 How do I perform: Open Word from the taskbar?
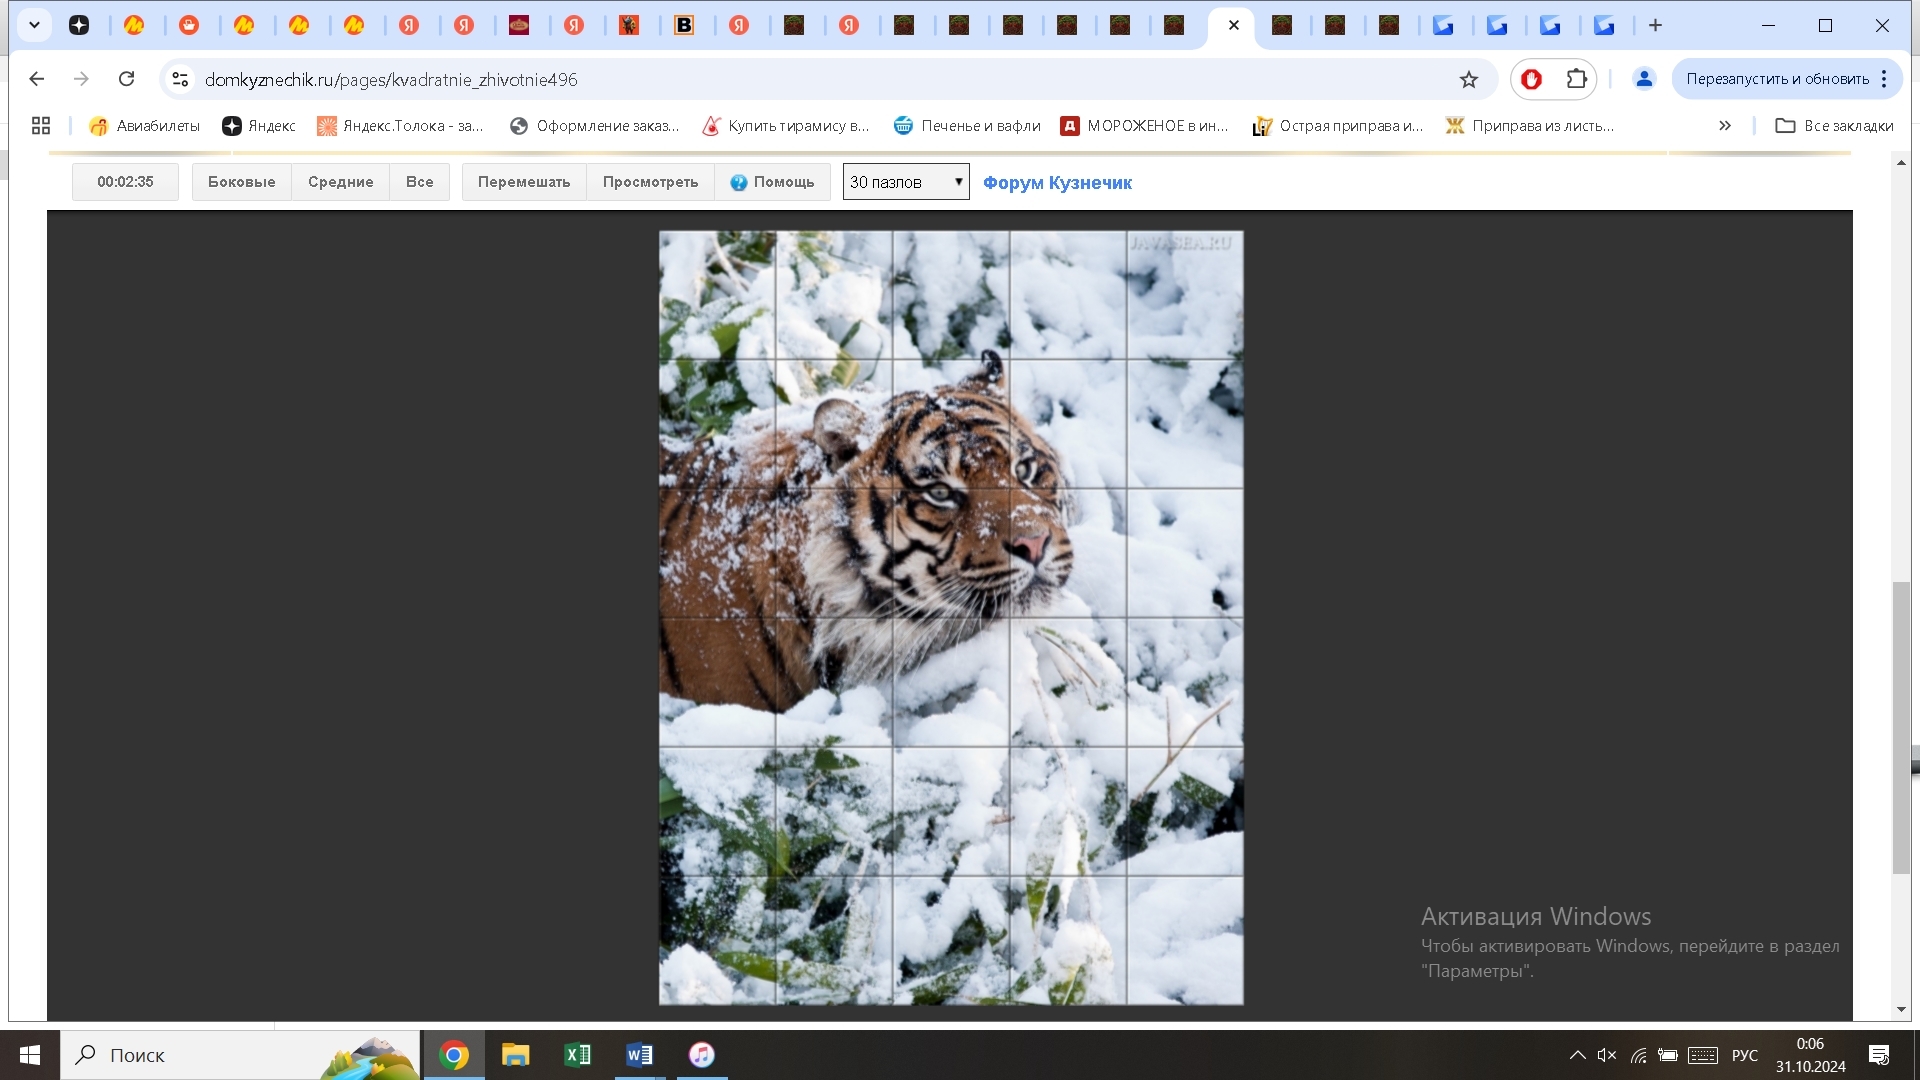640,1055
